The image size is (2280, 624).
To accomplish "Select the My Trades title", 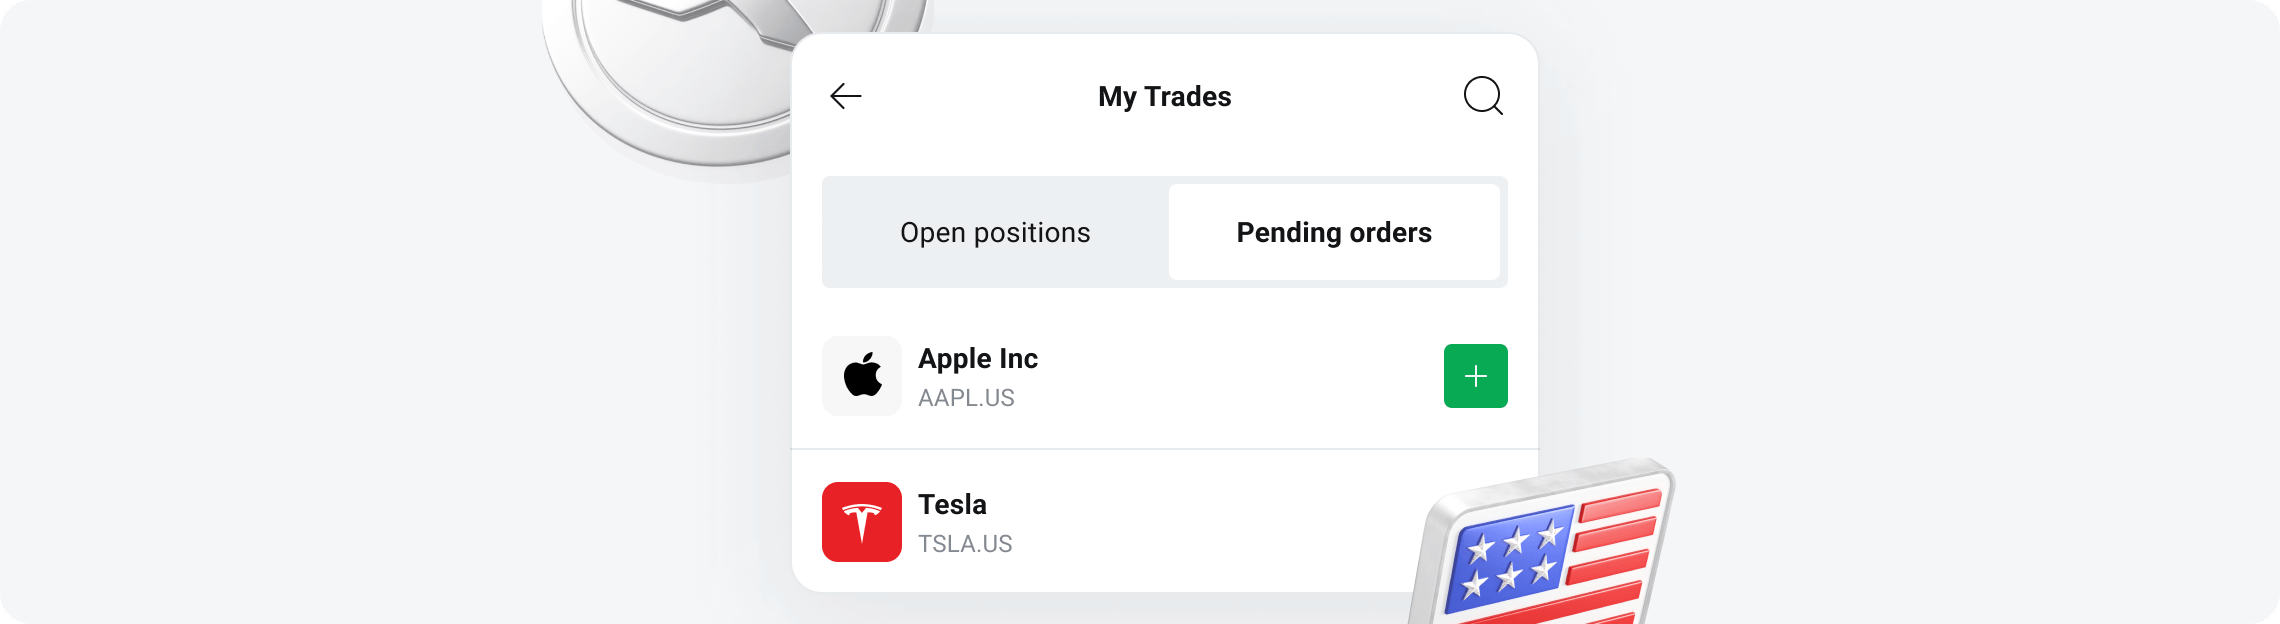I will point(1163,96).
